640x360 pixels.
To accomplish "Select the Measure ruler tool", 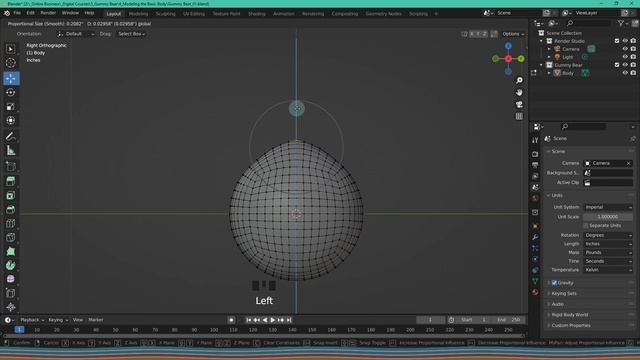I will click(11, 150).
